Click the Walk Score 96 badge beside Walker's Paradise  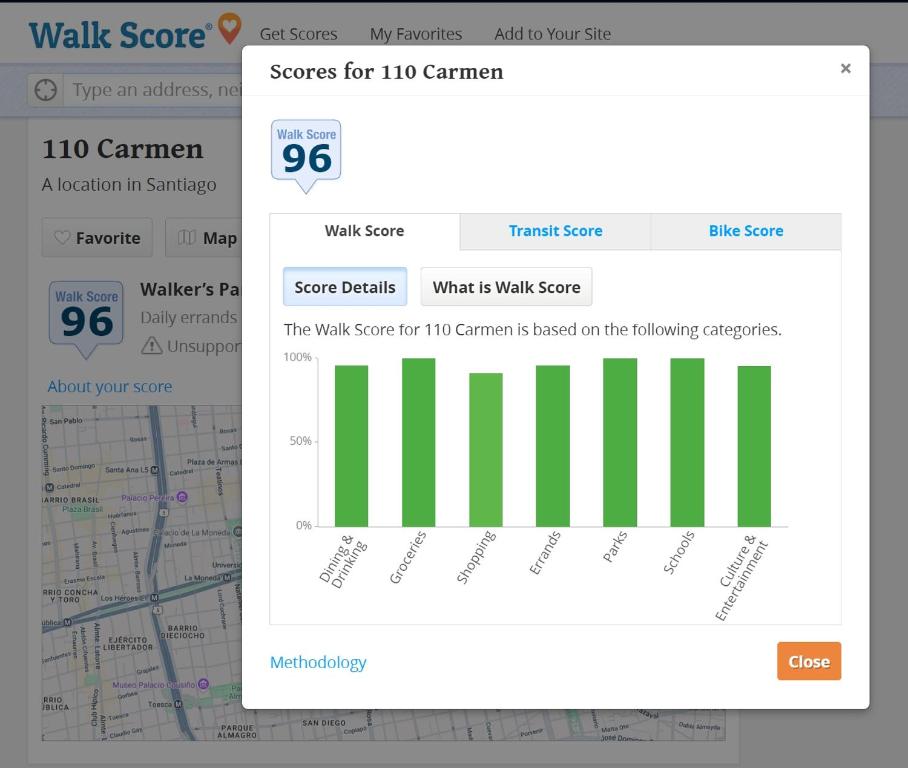tap(86, 316)
